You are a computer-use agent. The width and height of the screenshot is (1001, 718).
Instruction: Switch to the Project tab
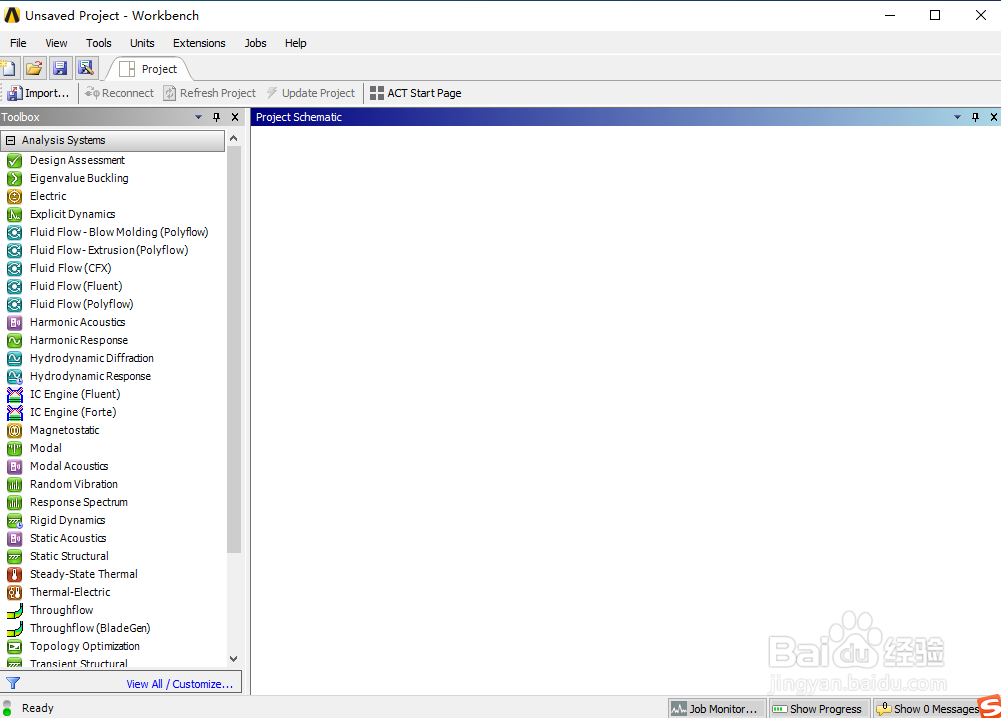coord(149,69)
